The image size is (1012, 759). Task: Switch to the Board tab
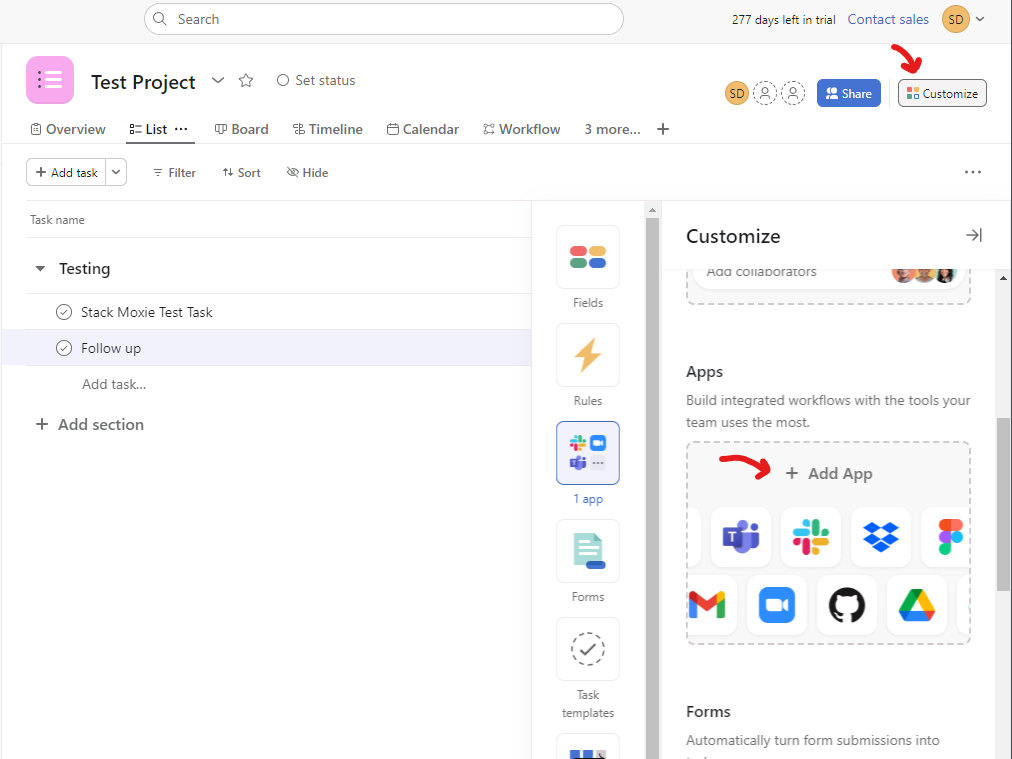pos(241,130)
